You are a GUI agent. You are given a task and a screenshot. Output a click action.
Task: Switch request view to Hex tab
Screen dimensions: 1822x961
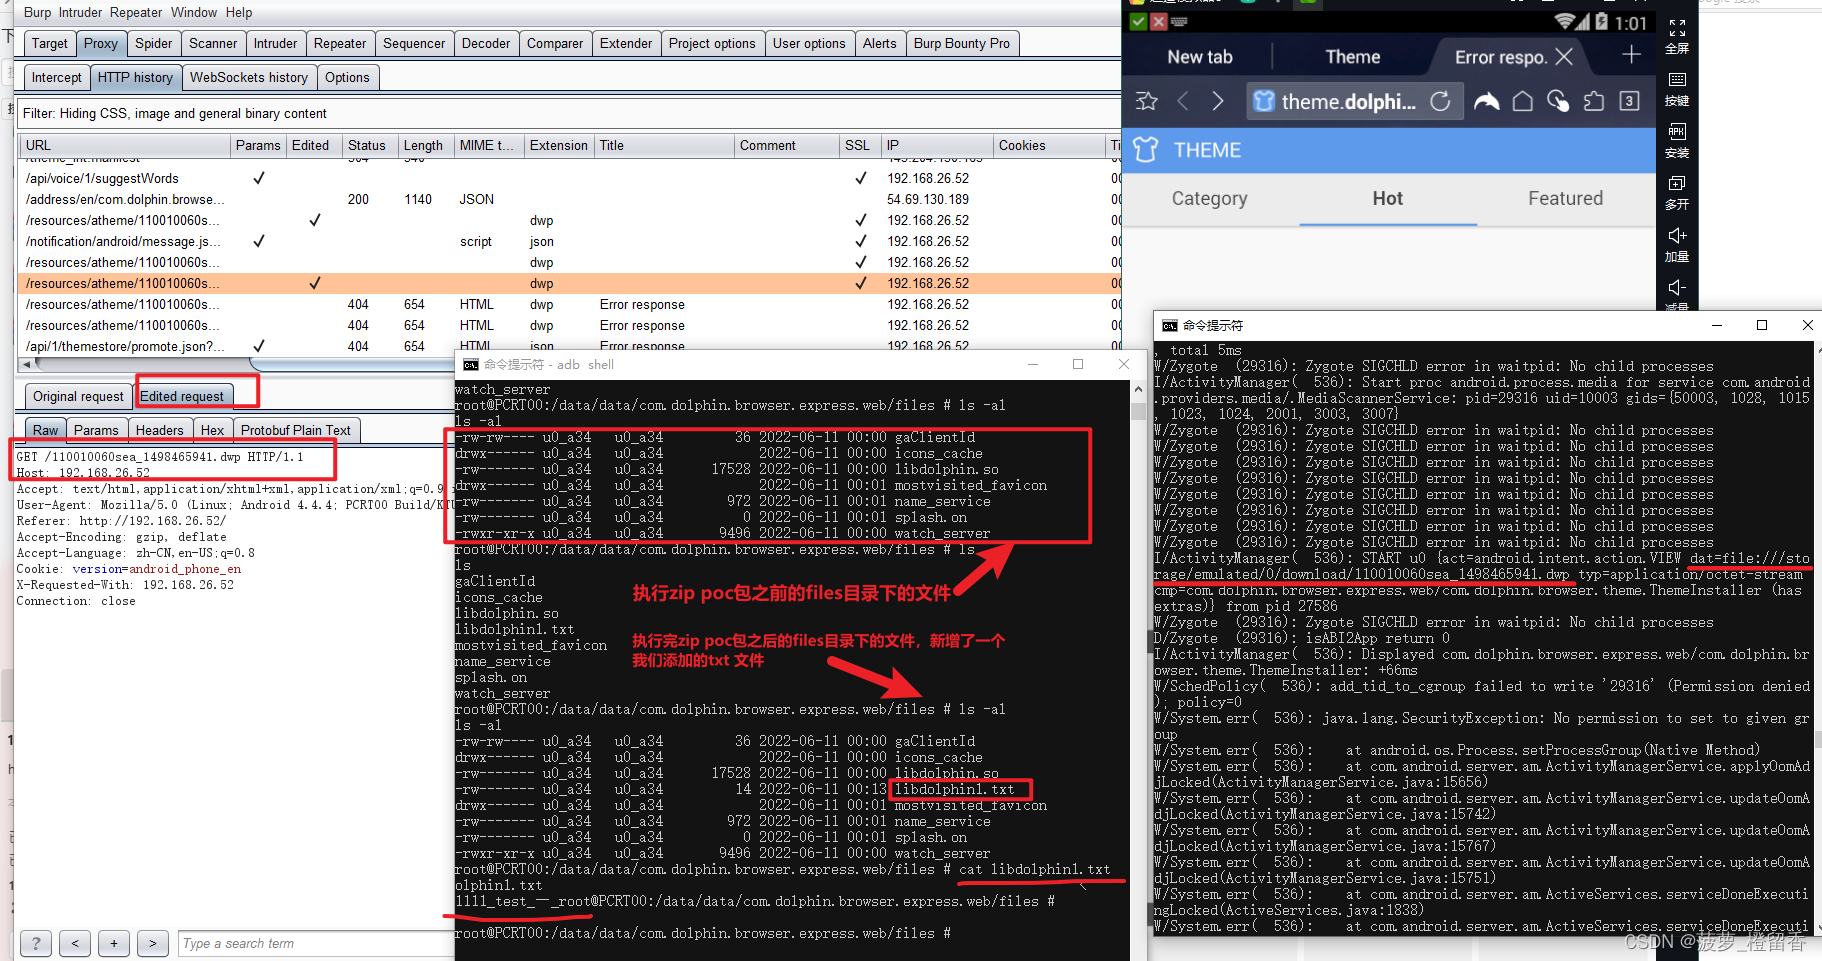coord(212,430)
